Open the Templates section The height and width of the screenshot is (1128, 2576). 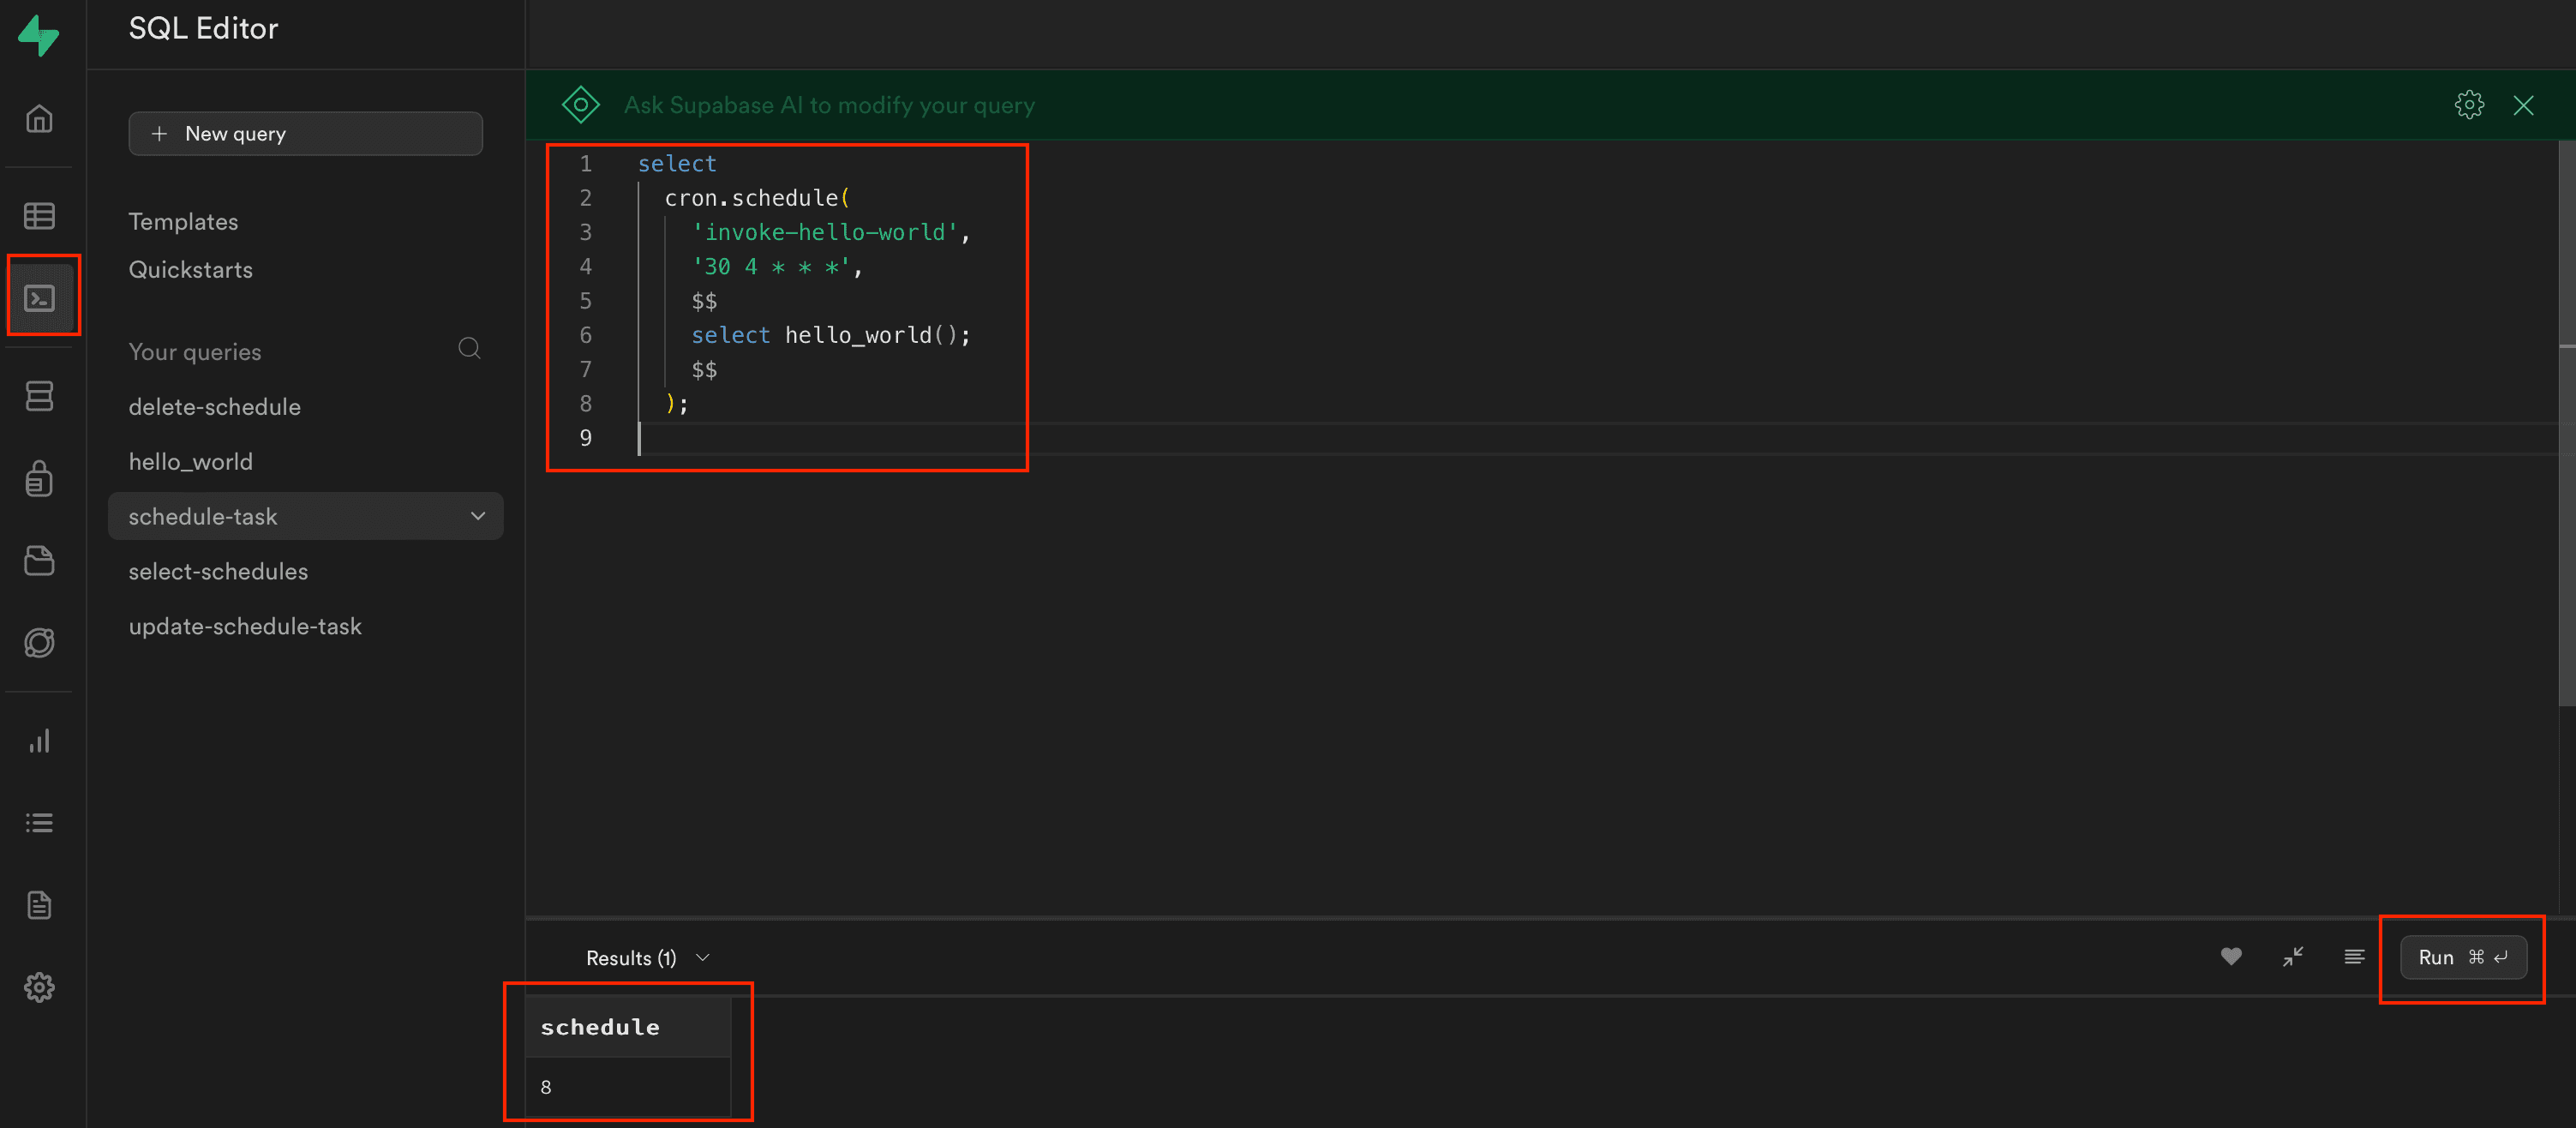[x=183, y=222]
